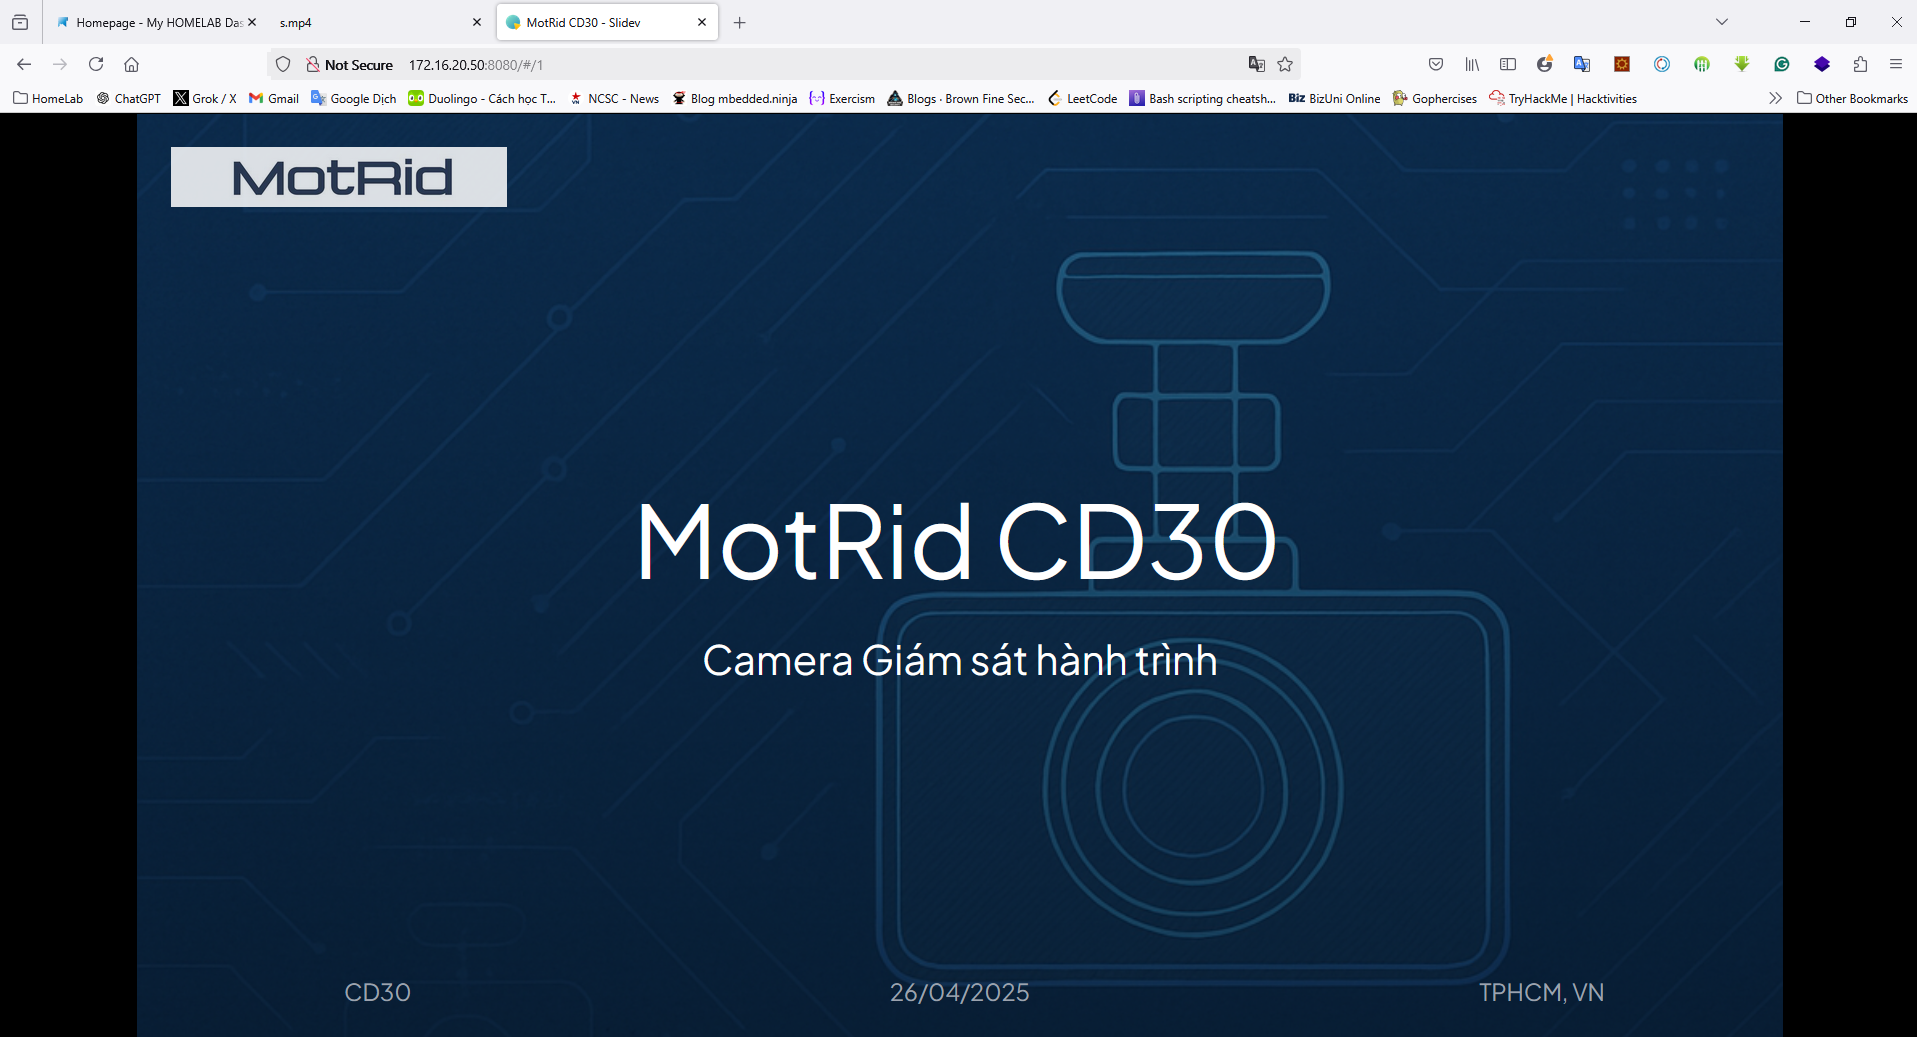Open the Firefox application hamburger menu

(x=1896, y=64)
